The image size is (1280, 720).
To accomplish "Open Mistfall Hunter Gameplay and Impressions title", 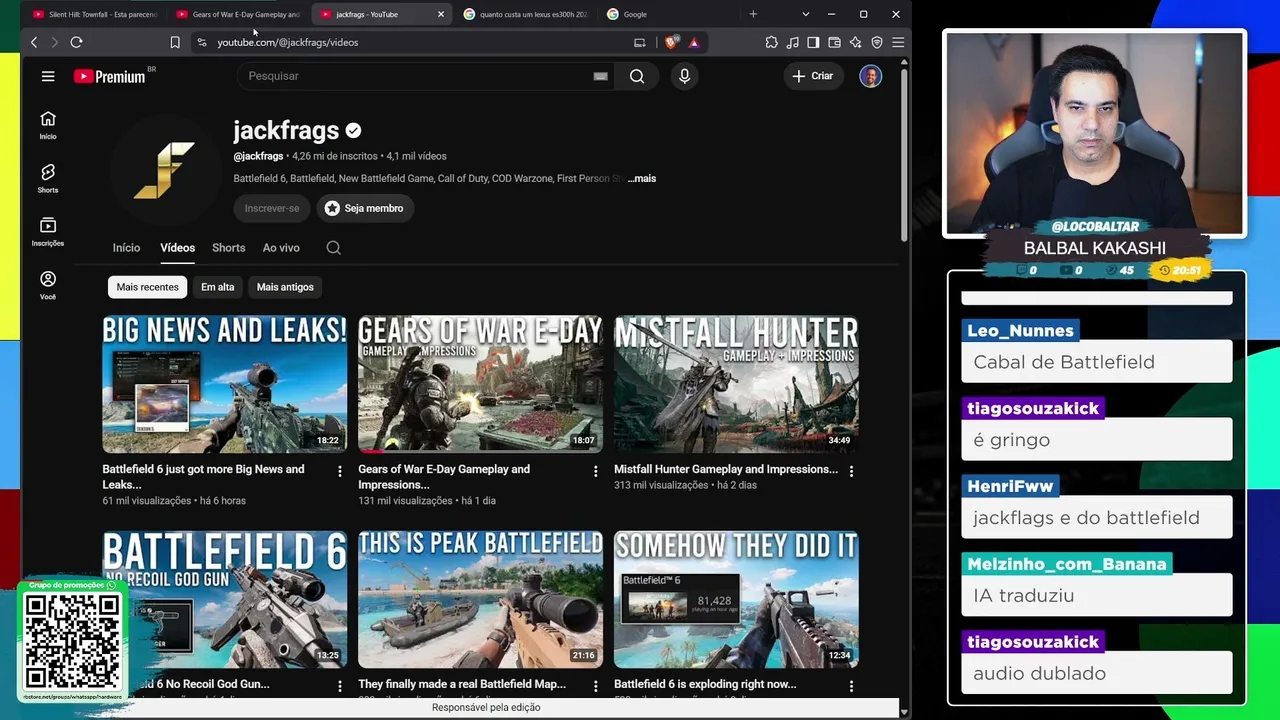I will 726,469.
